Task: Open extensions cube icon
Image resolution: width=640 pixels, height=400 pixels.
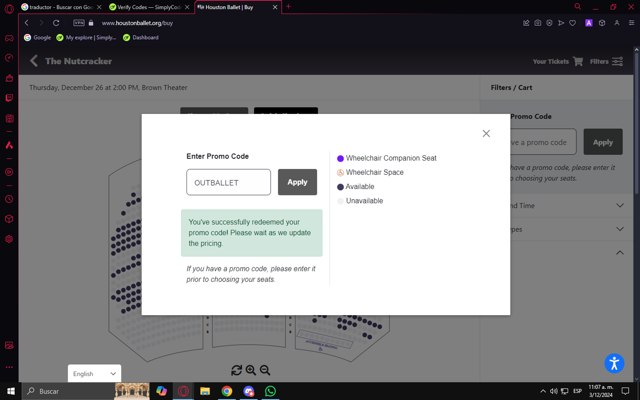Action: (602, 23)
